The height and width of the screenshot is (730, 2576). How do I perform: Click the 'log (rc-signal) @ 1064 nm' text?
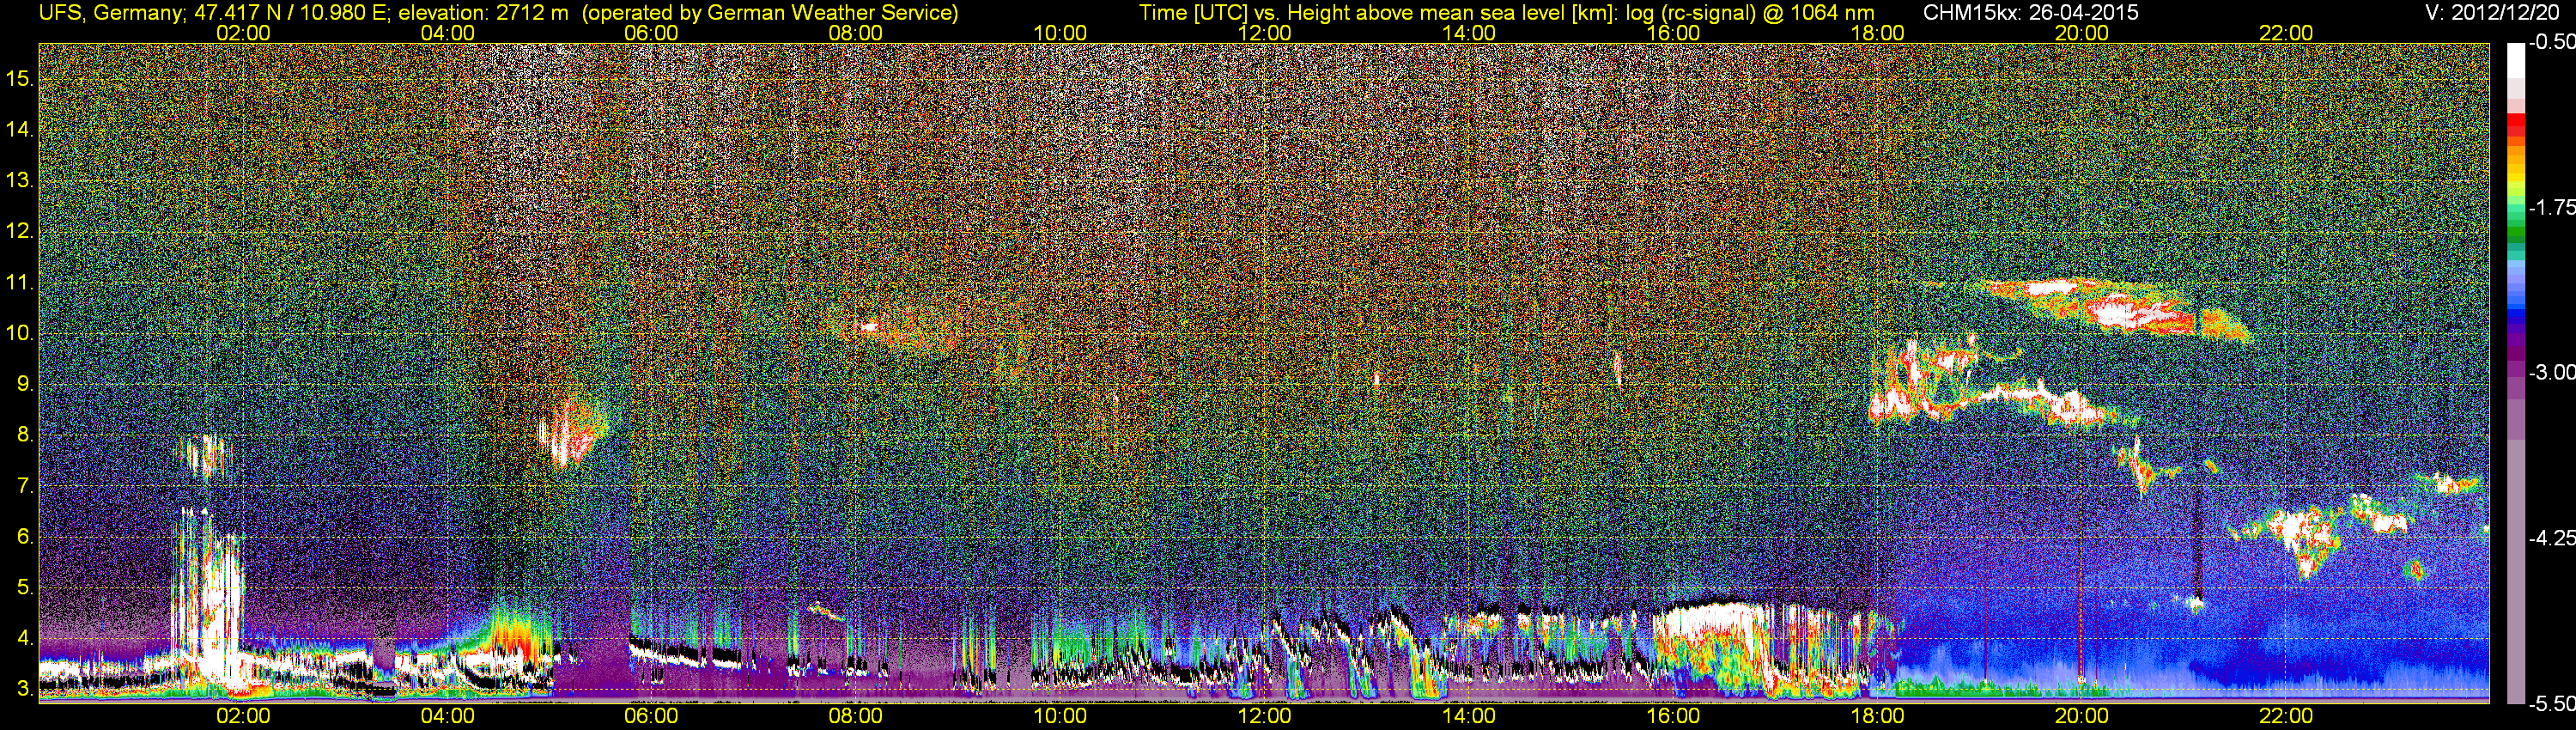tap(1750, 13)
